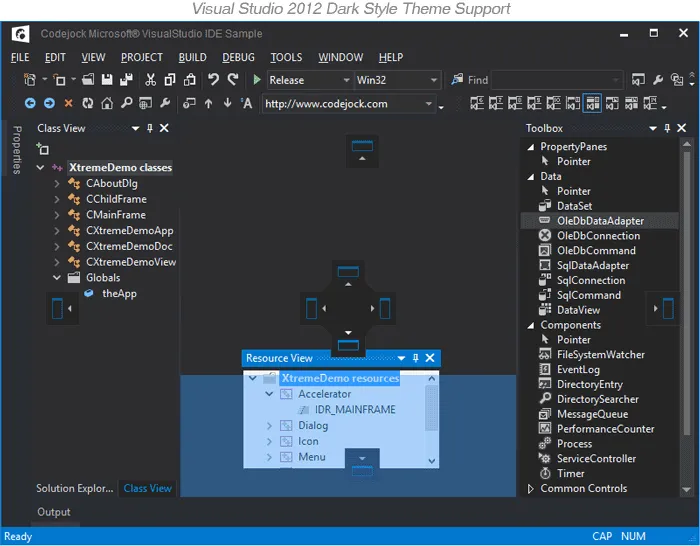Image resolution: width=700 pixels, height=546 pixels.
Task: Click the Open folder toolbar icon
Action: [x=88, y=80]
